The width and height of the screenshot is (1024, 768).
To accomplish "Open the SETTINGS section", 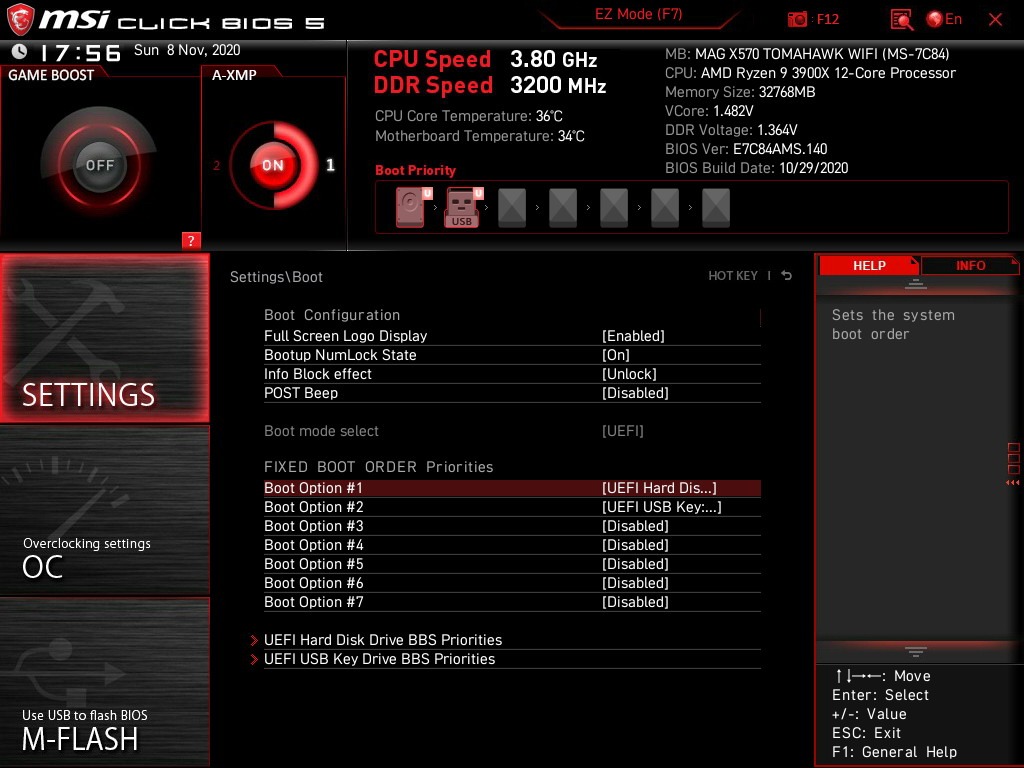I will coord(104,338).
